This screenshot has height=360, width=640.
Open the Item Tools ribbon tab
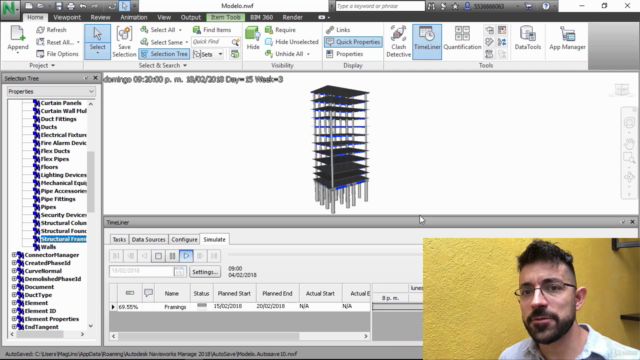[x=226, y=17]
